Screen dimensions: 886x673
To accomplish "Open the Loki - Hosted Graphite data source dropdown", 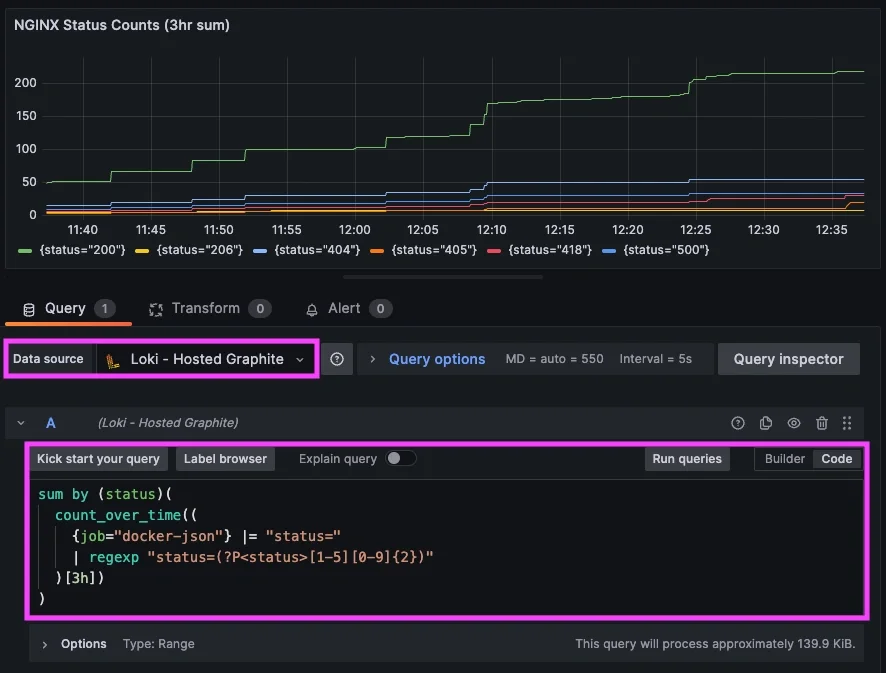I will [206, 359].
